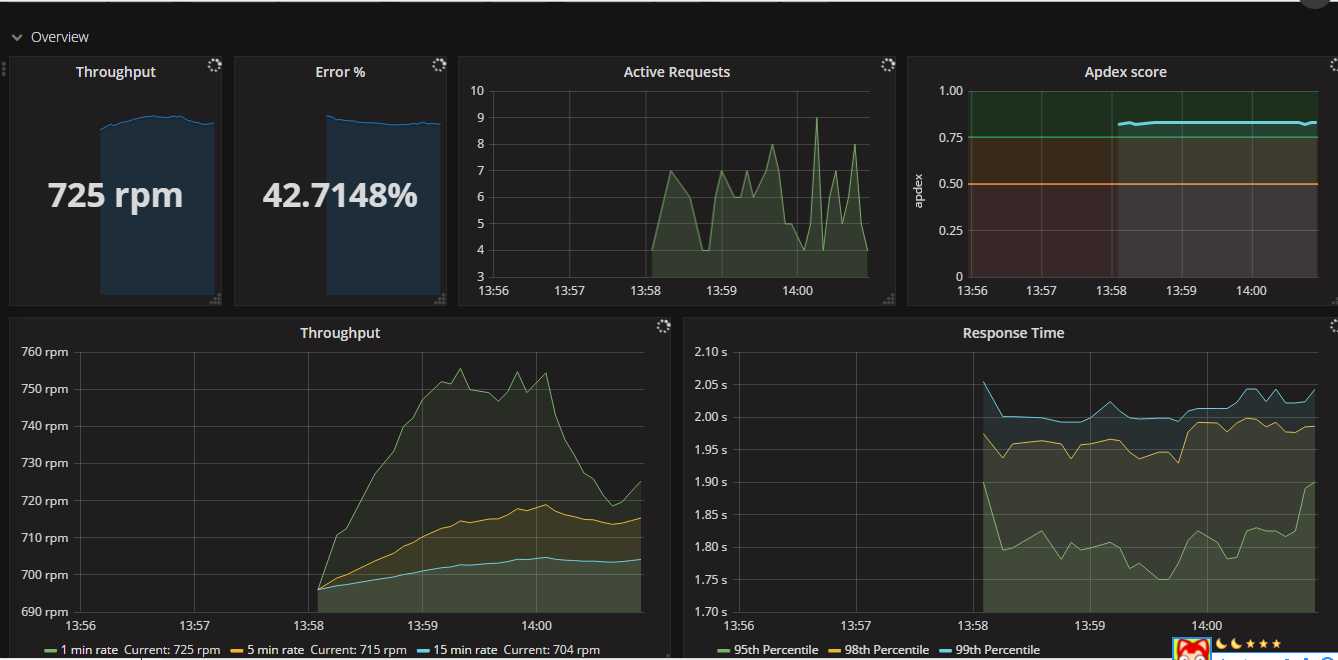Viewport: 1338px width, 660px height.
Task: Click the moon and stars rating icons
Action: point(1247,644)
